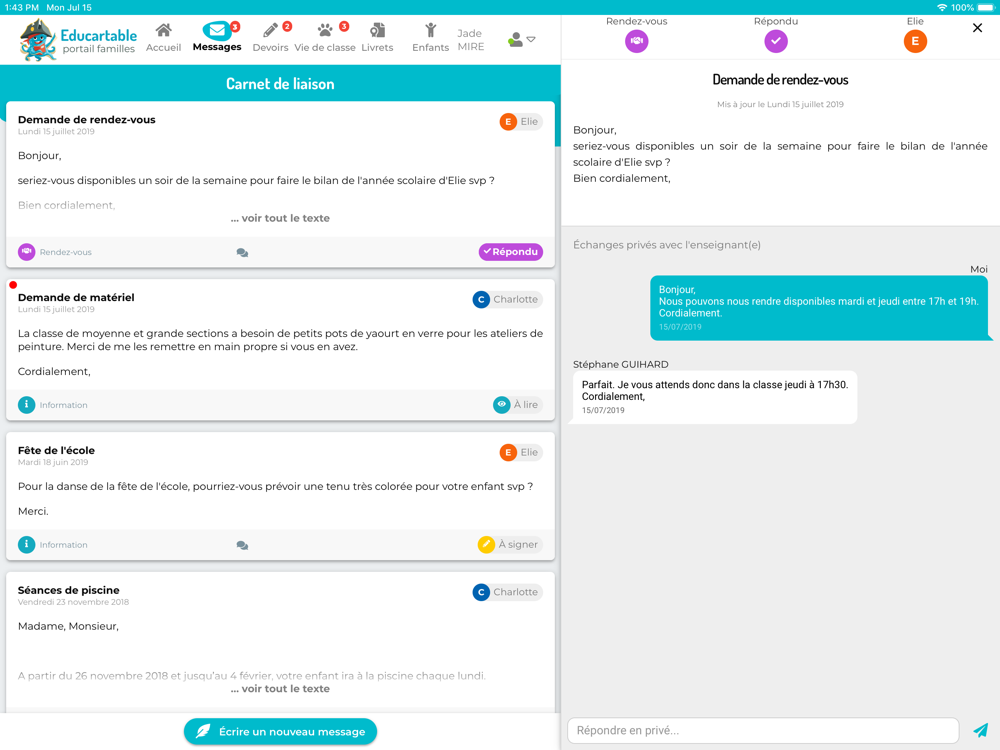Image resolution: width=1000 pixels, height=750 pixels.
Task: Open the Livrets tab
Action: click(x=377, y=38)
